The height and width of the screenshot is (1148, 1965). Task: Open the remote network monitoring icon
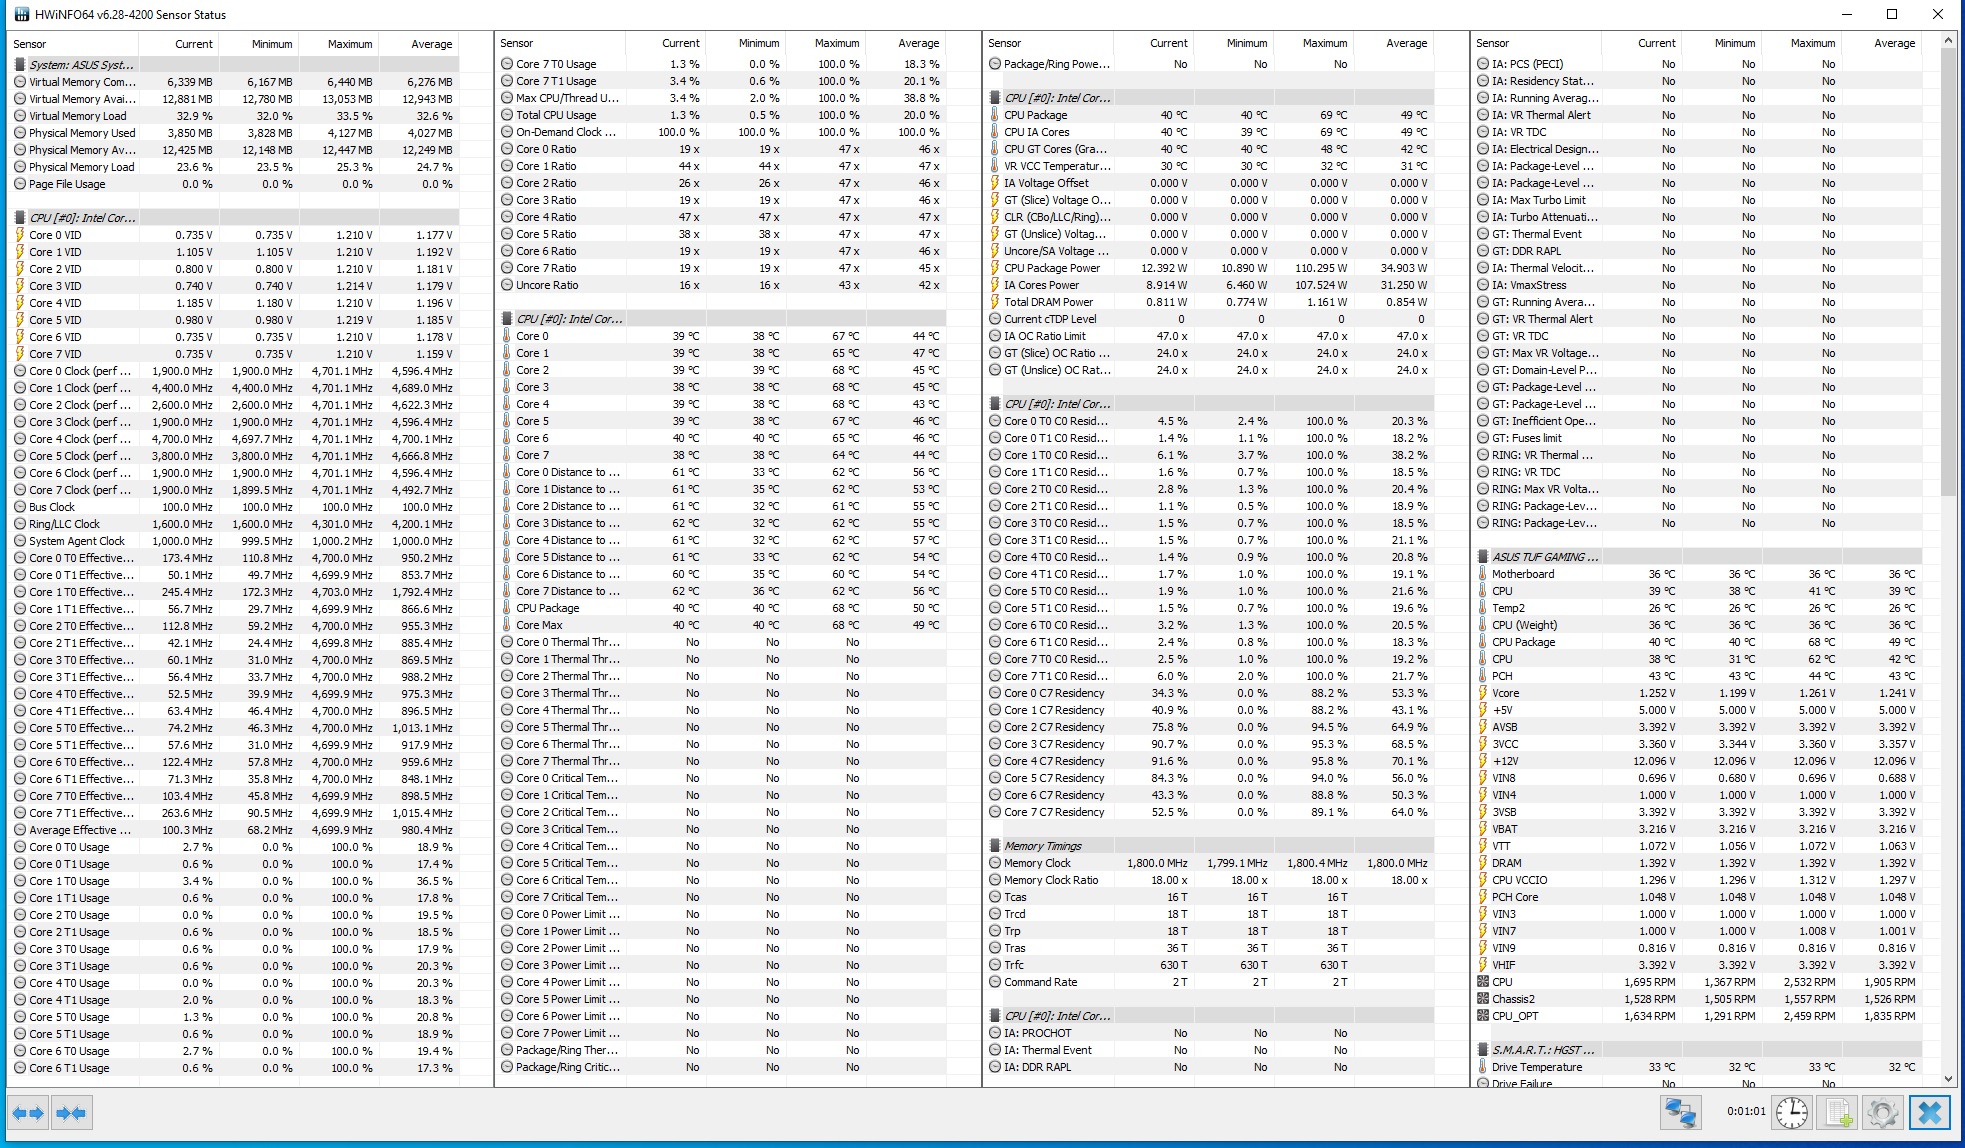tap(1680, 1113)
